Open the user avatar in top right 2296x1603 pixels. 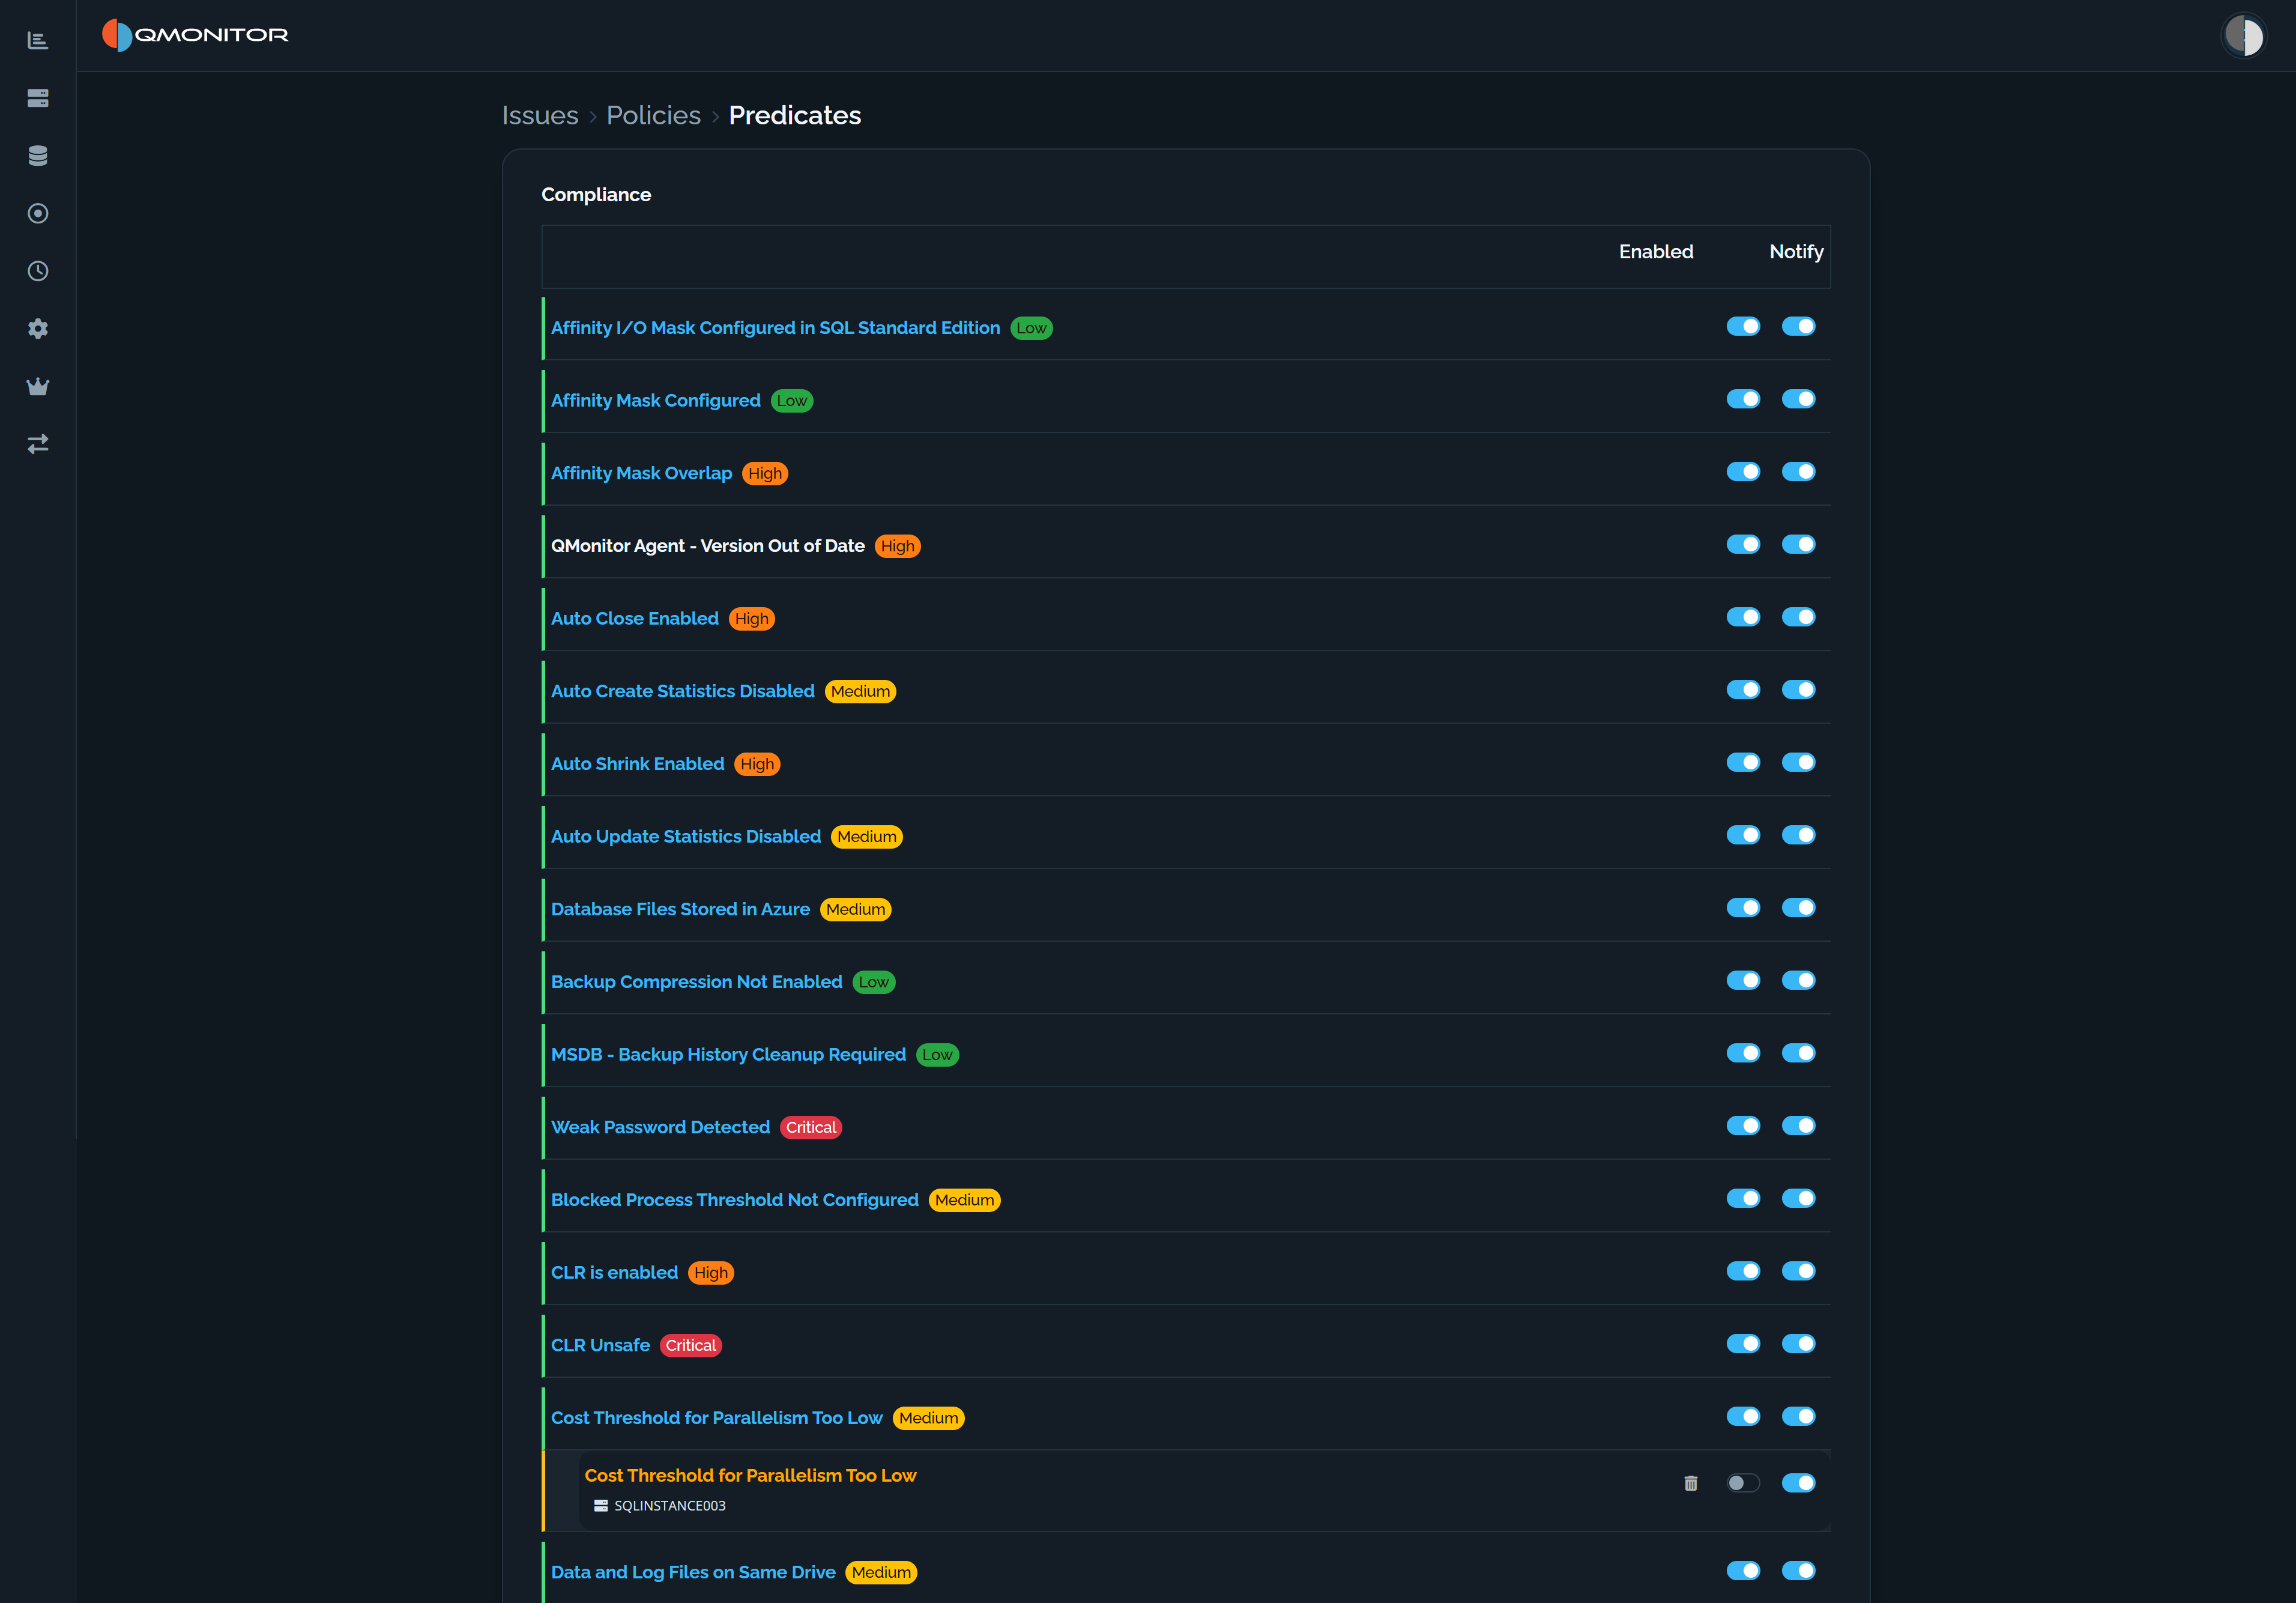pyautogui.click(x=2244, y=36)
